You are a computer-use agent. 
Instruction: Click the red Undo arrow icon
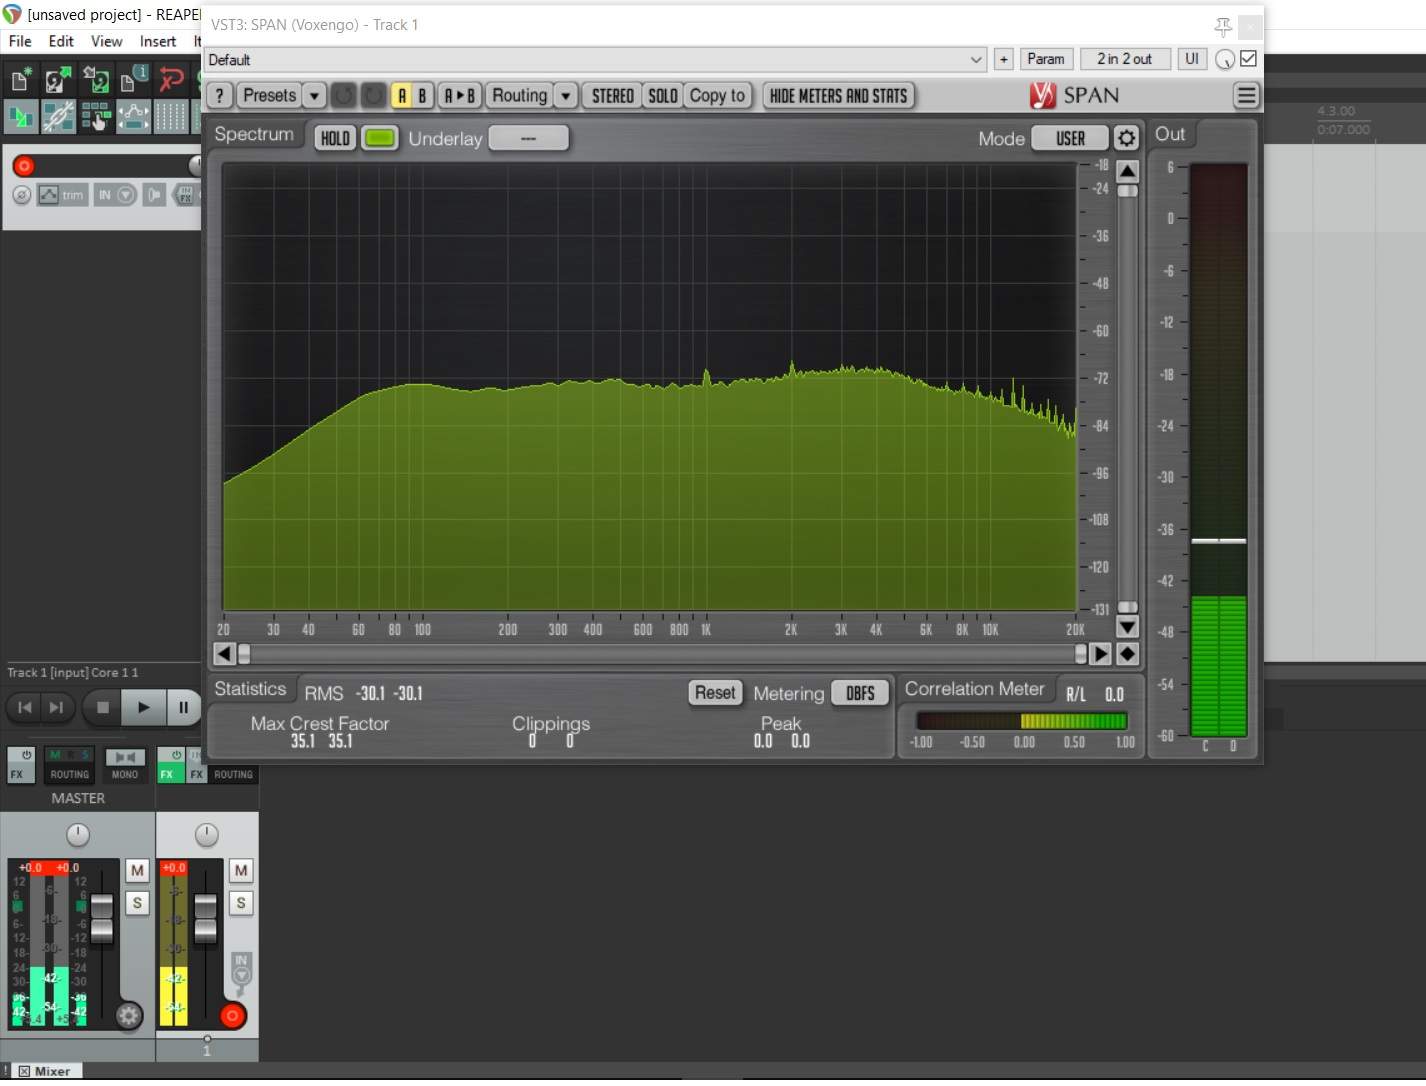(172, 79)
